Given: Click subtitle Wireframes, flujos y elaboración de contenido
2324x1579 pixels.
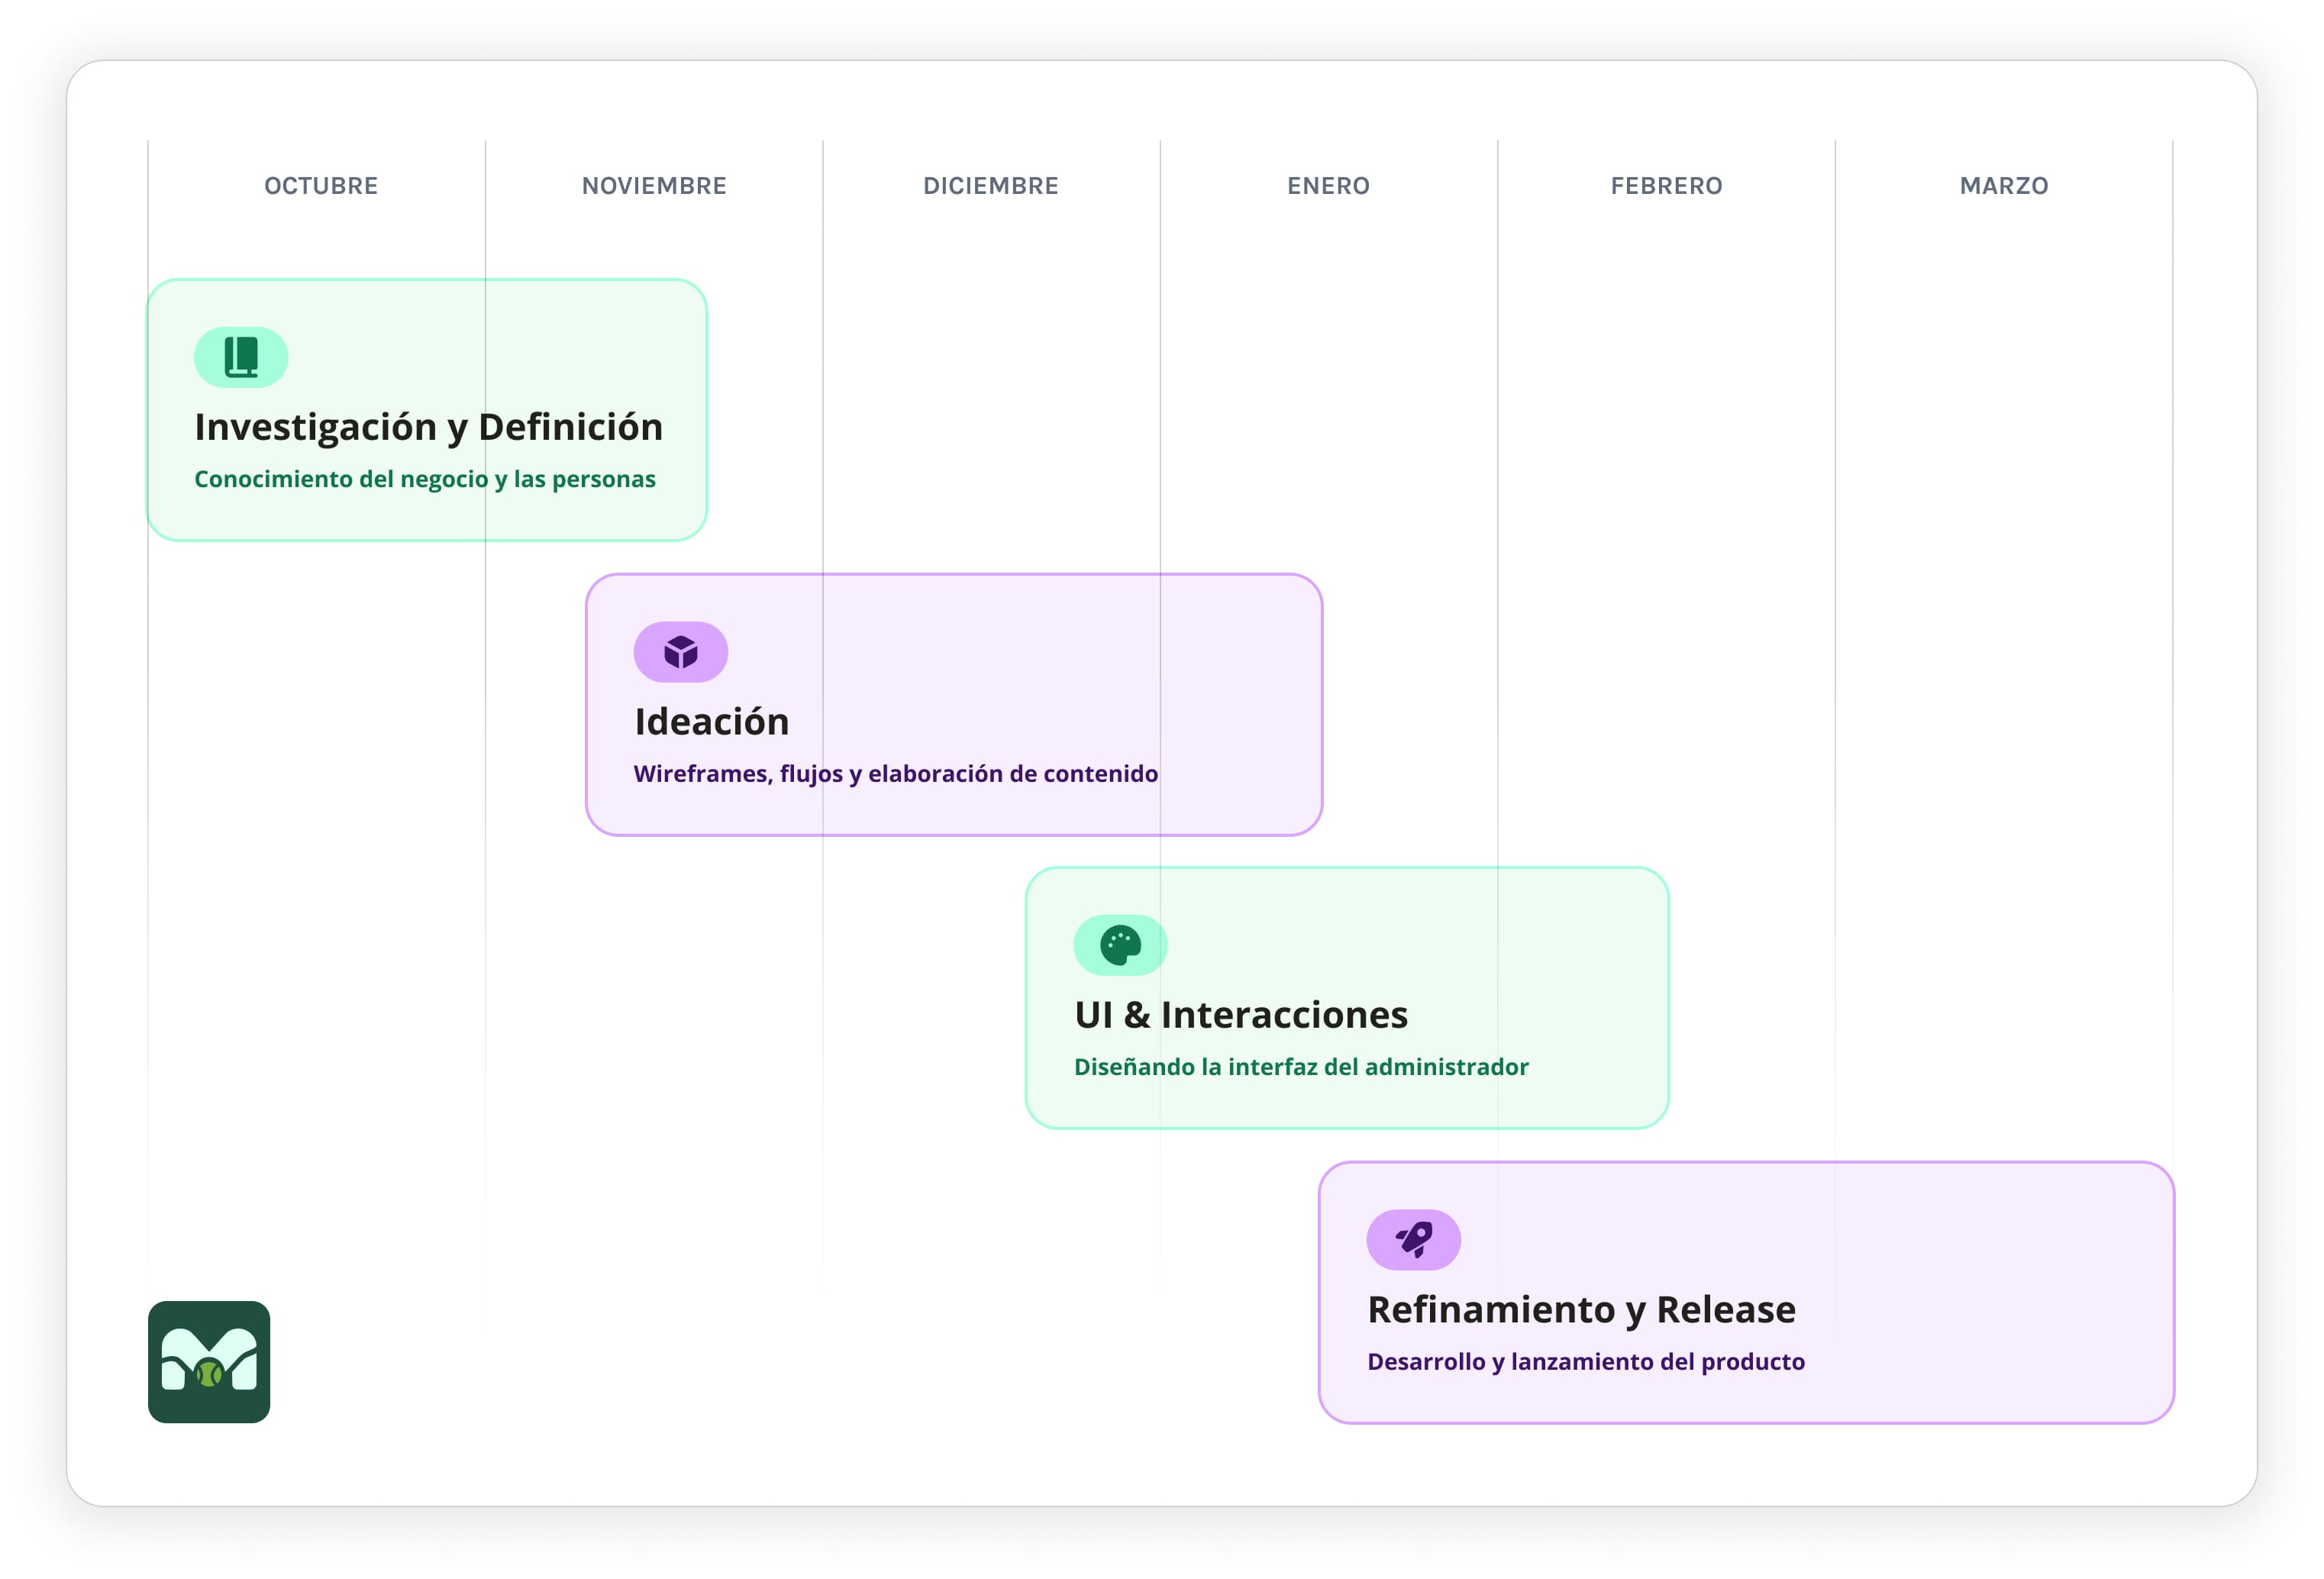Looking at the screenshot, I should tap(895, 774).
